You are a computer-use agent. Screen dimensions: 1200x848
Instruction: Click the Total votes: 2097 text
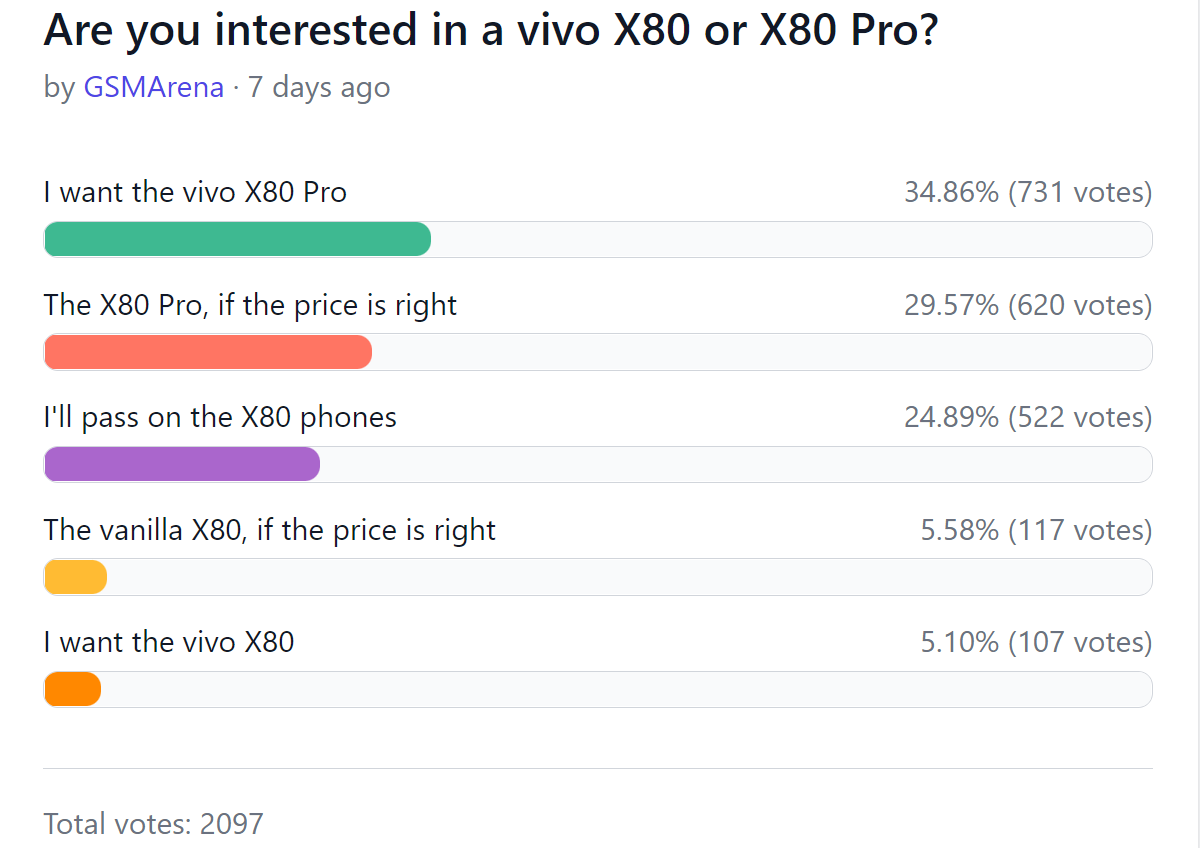click(154, 824)
